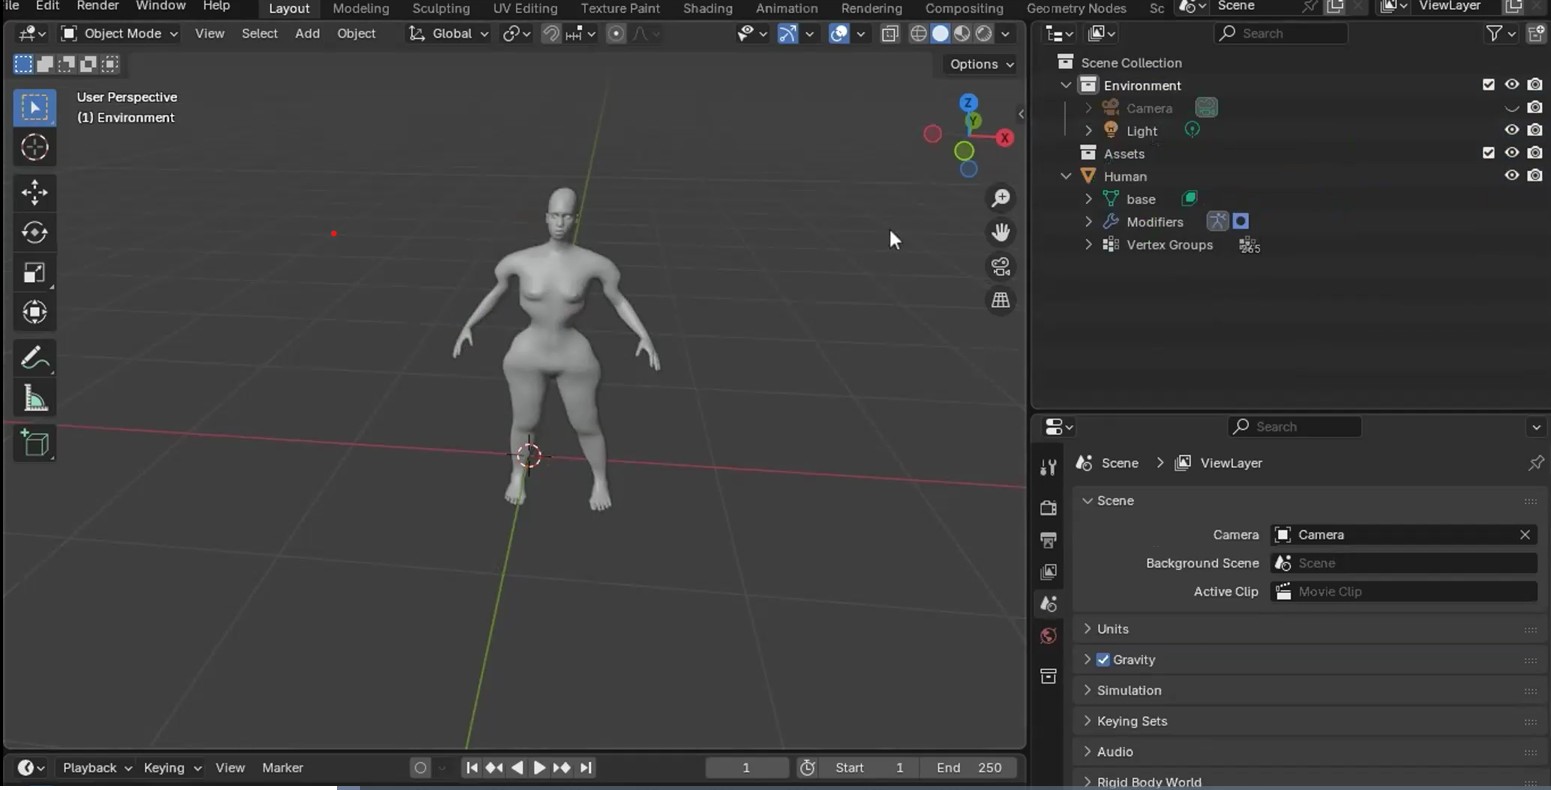Open the Render menu
The height and width of the screenshot is (790, 1551).
(x=98, y=6)
